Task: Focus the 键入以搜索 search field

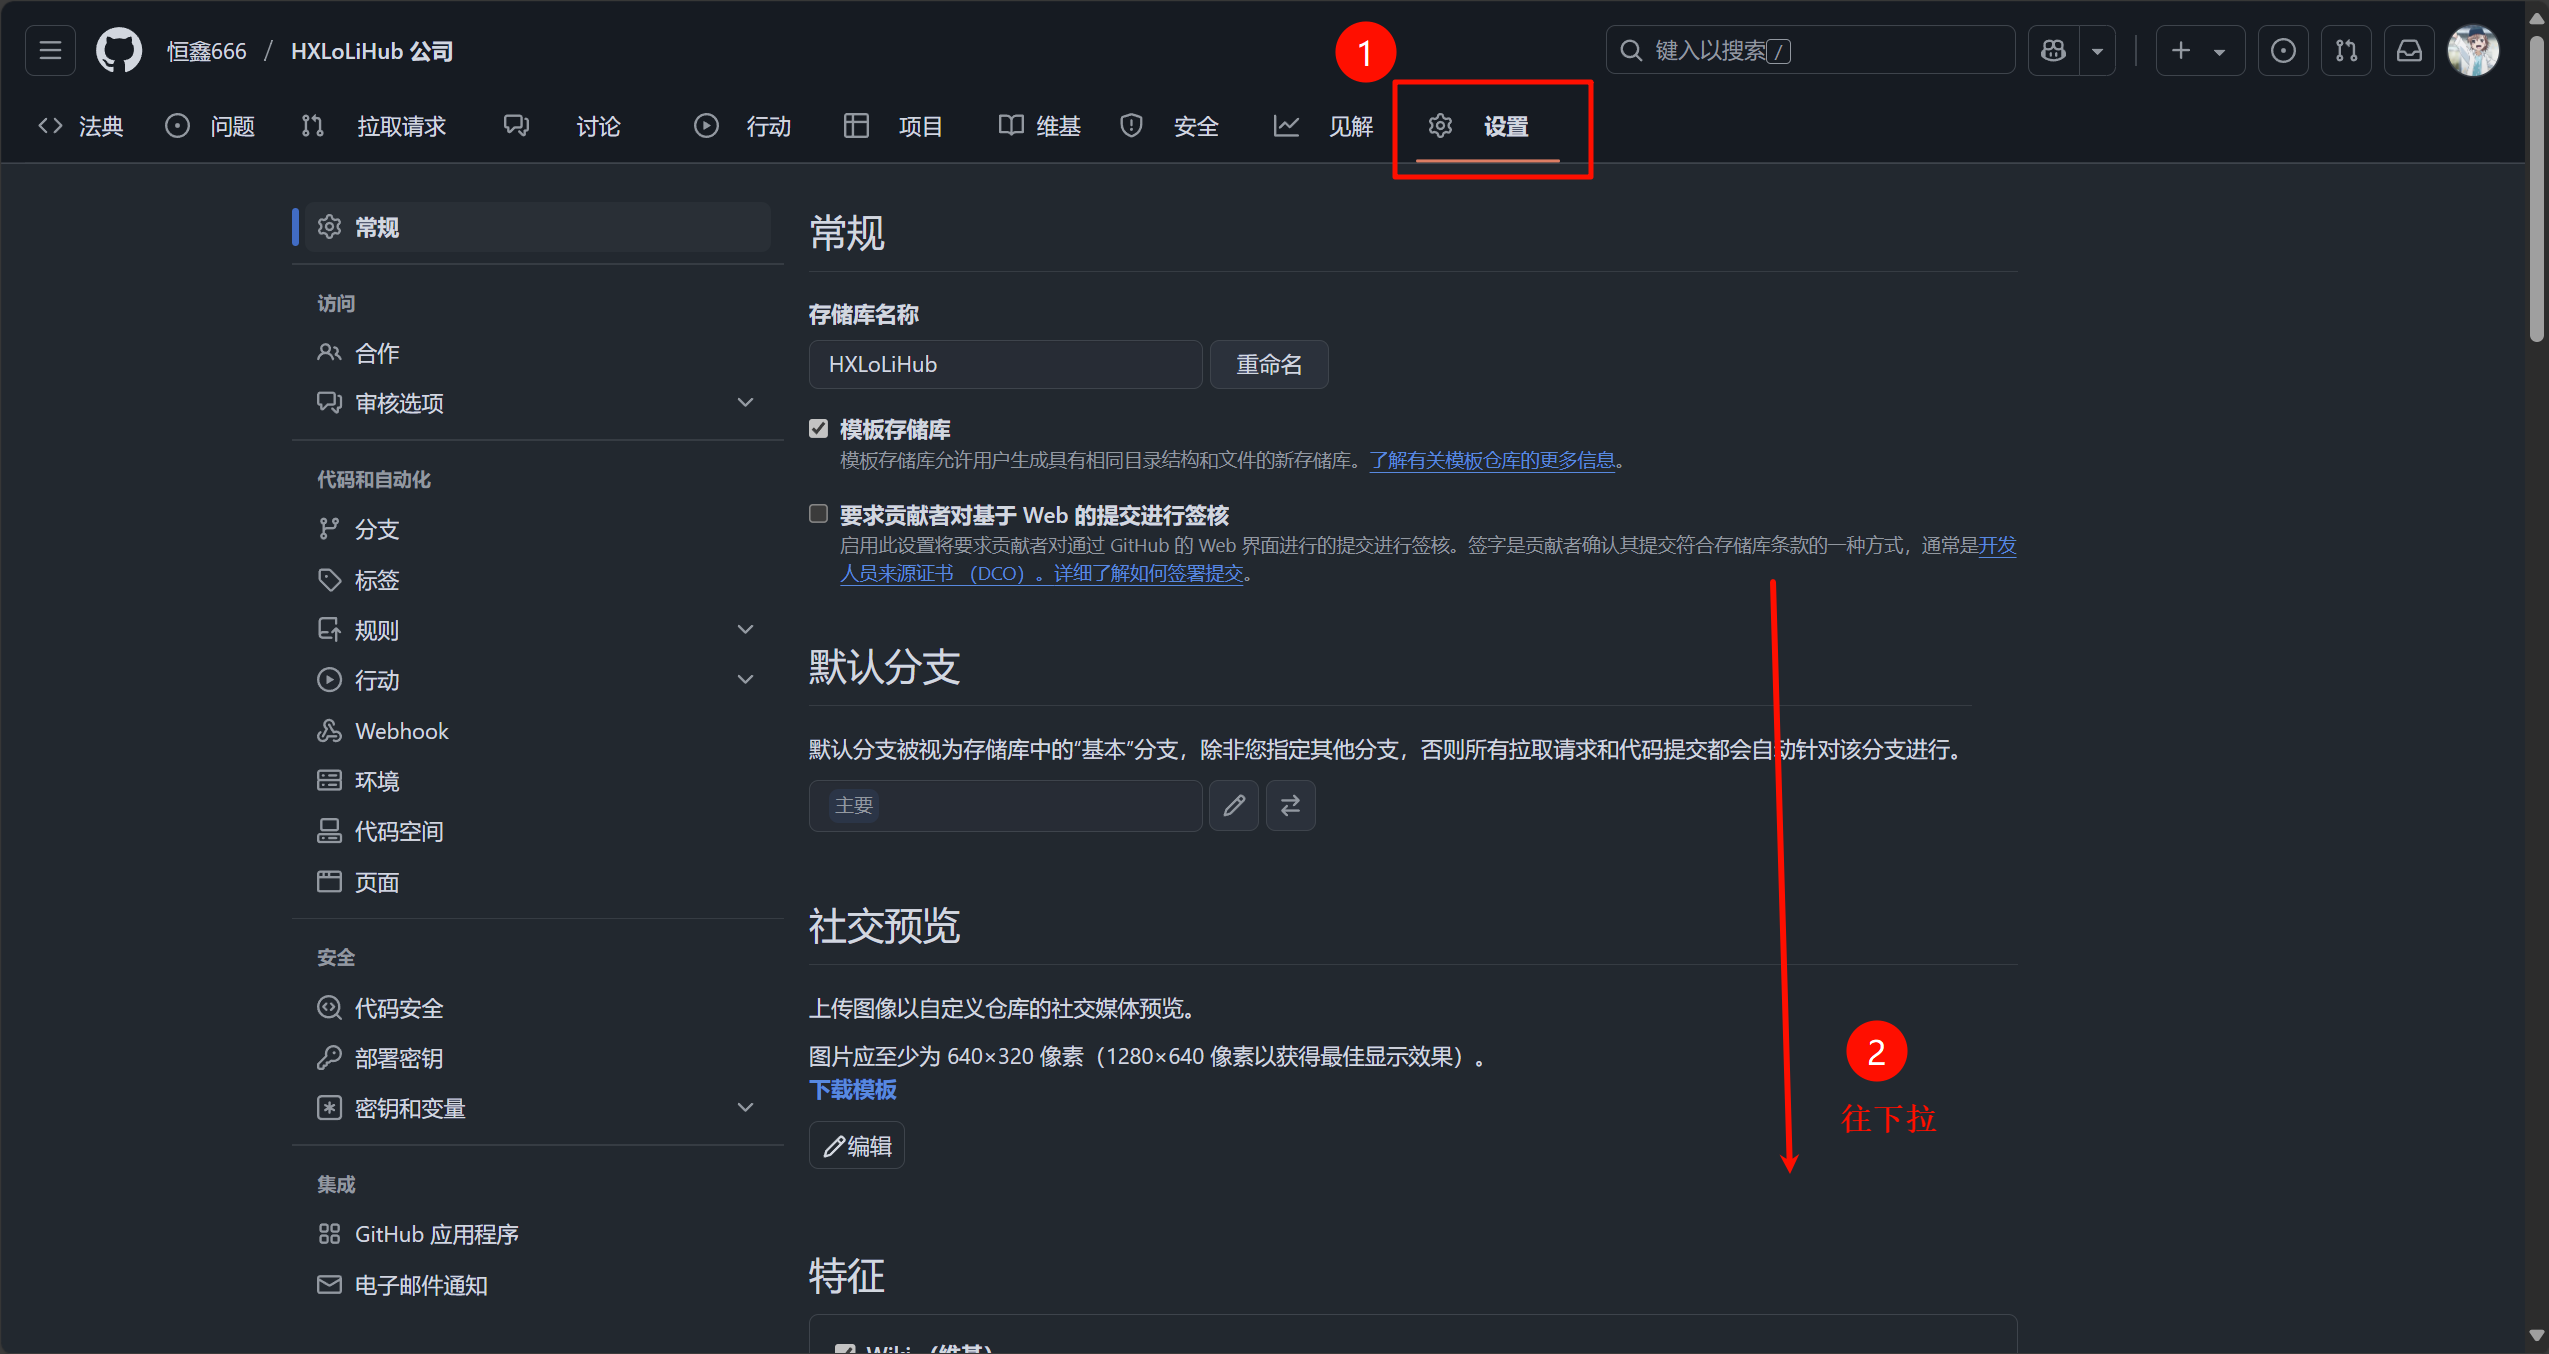Action: [x=1810, y=50]
